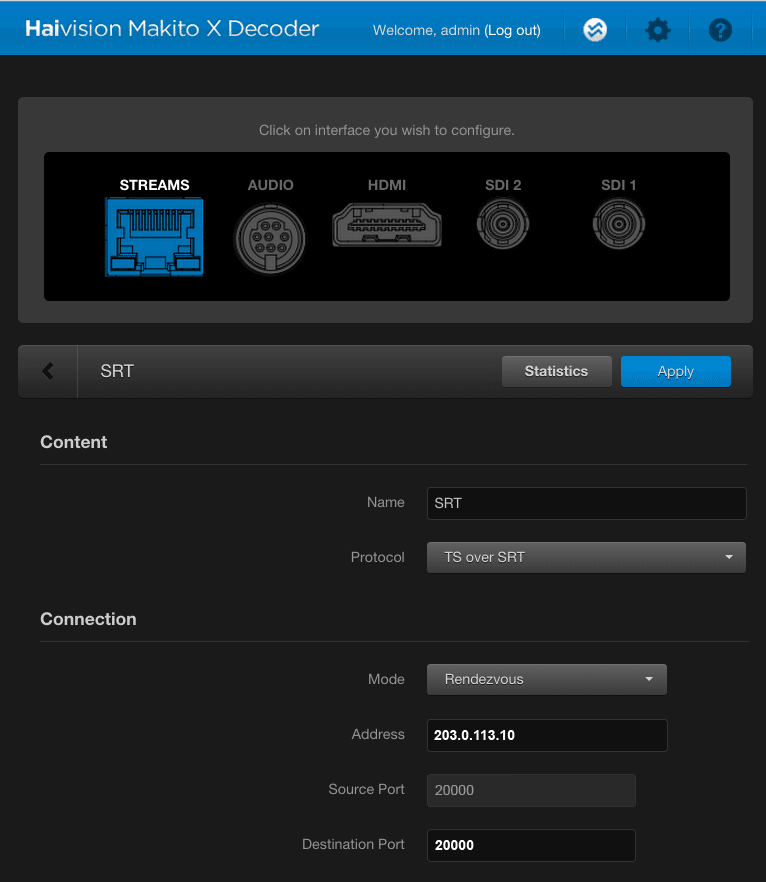Select the SDI 1 BNC connector
The image size is (766, 882).
(618, 224)
